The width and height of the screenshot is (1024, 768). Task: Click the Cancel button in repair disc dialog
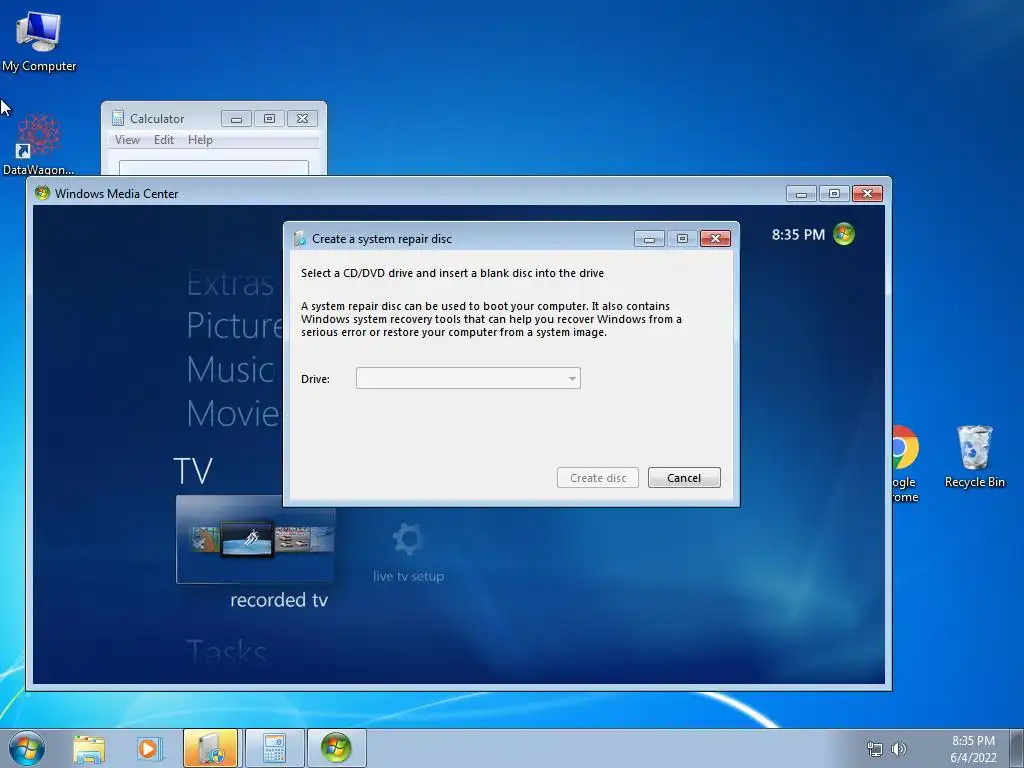pos(684,477)
